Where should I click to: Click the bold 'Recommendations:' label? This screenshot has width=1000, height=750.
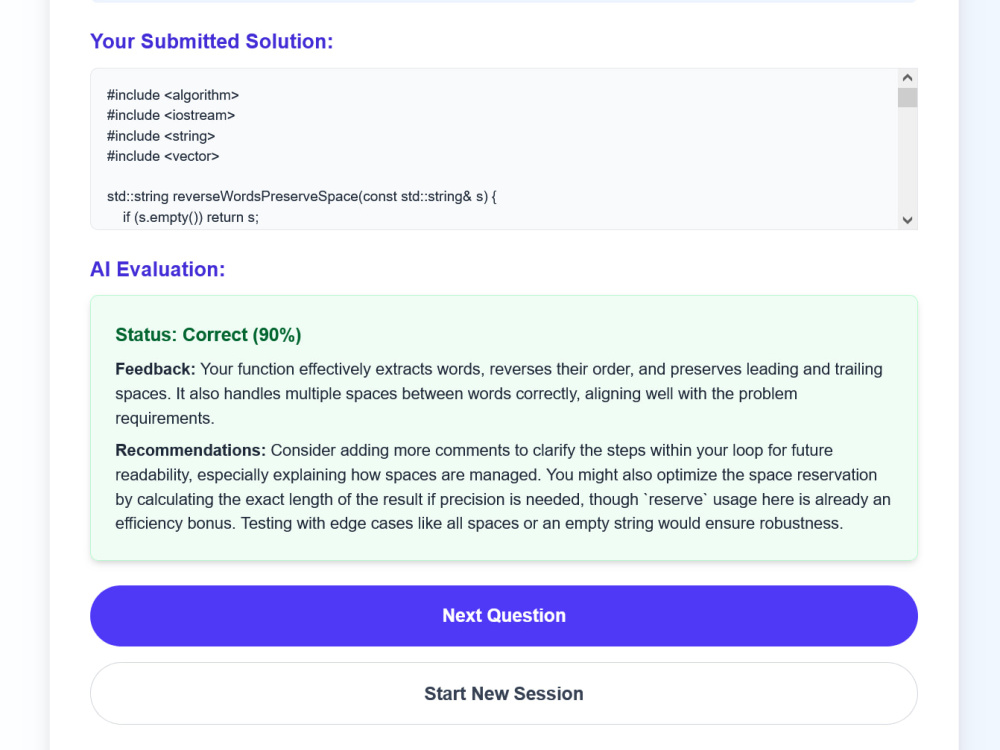pyautogui.click(x=190, y=450)
